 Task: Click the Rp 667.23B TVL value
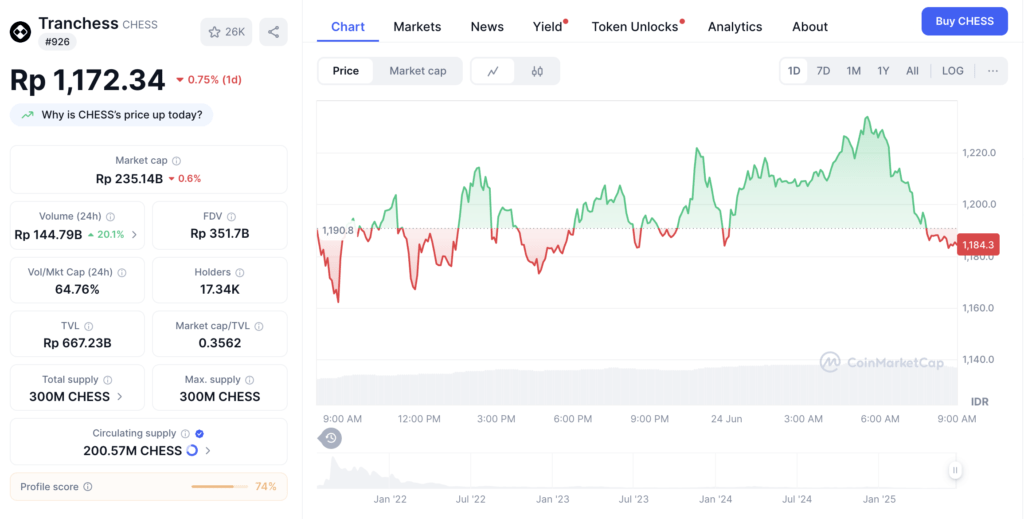[x=77, y=343]
